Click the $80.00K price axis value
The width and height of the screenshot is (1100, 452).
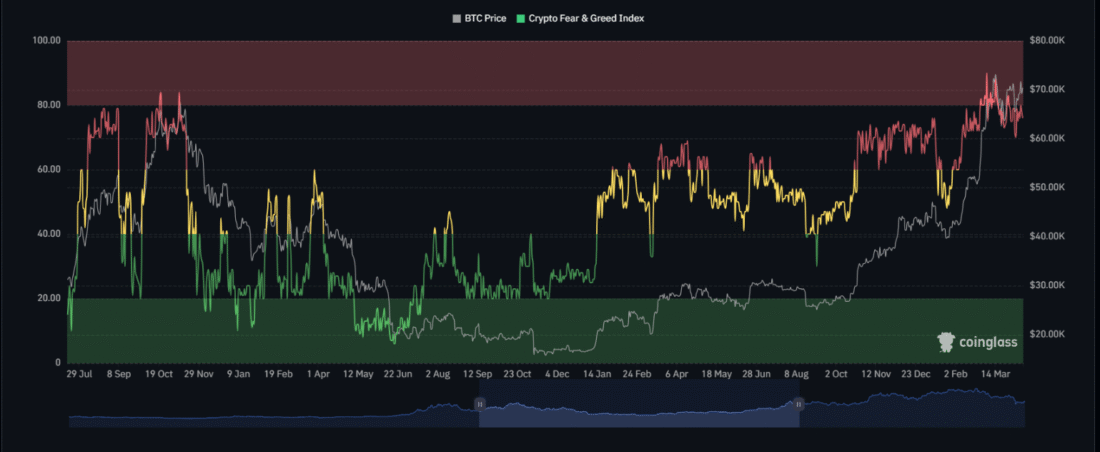point(1047,41)
